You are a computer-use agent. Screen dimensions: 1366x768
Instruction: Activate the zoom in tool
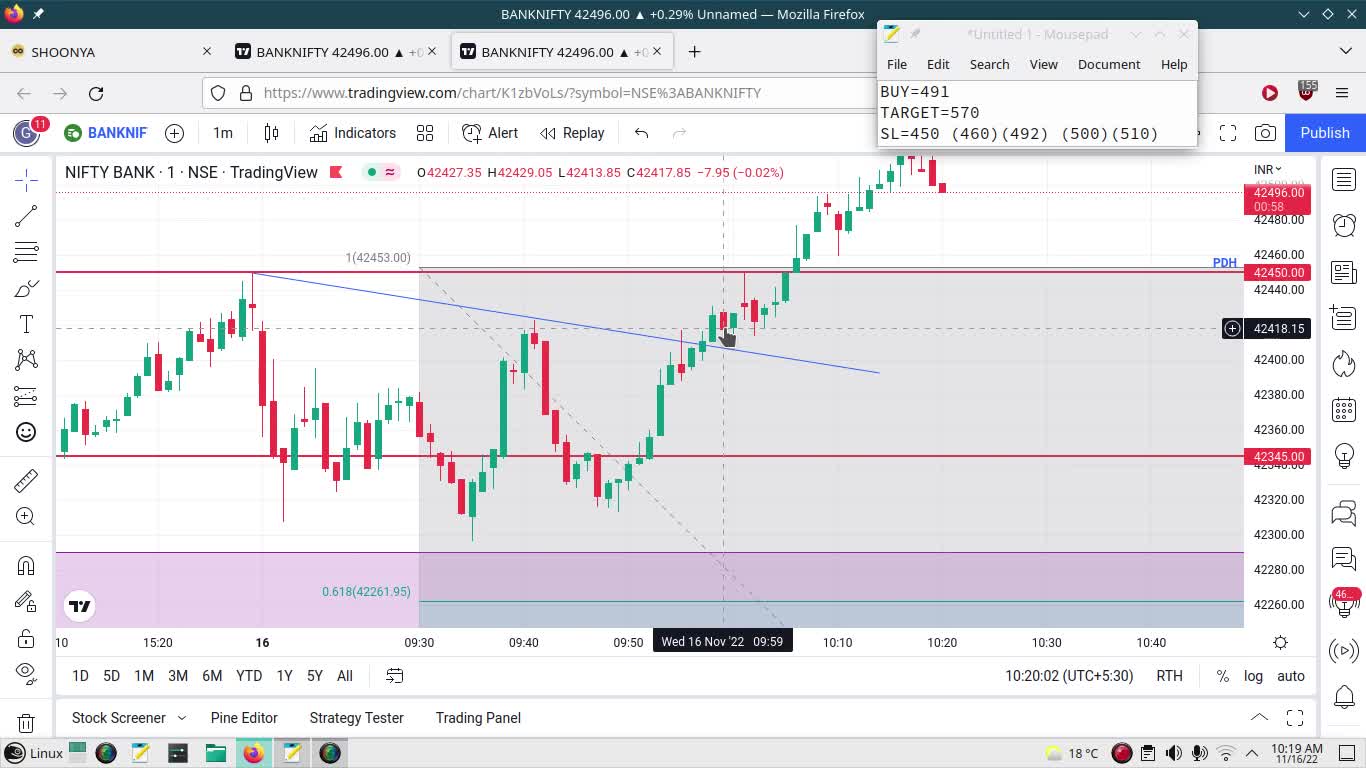point(26,517)
